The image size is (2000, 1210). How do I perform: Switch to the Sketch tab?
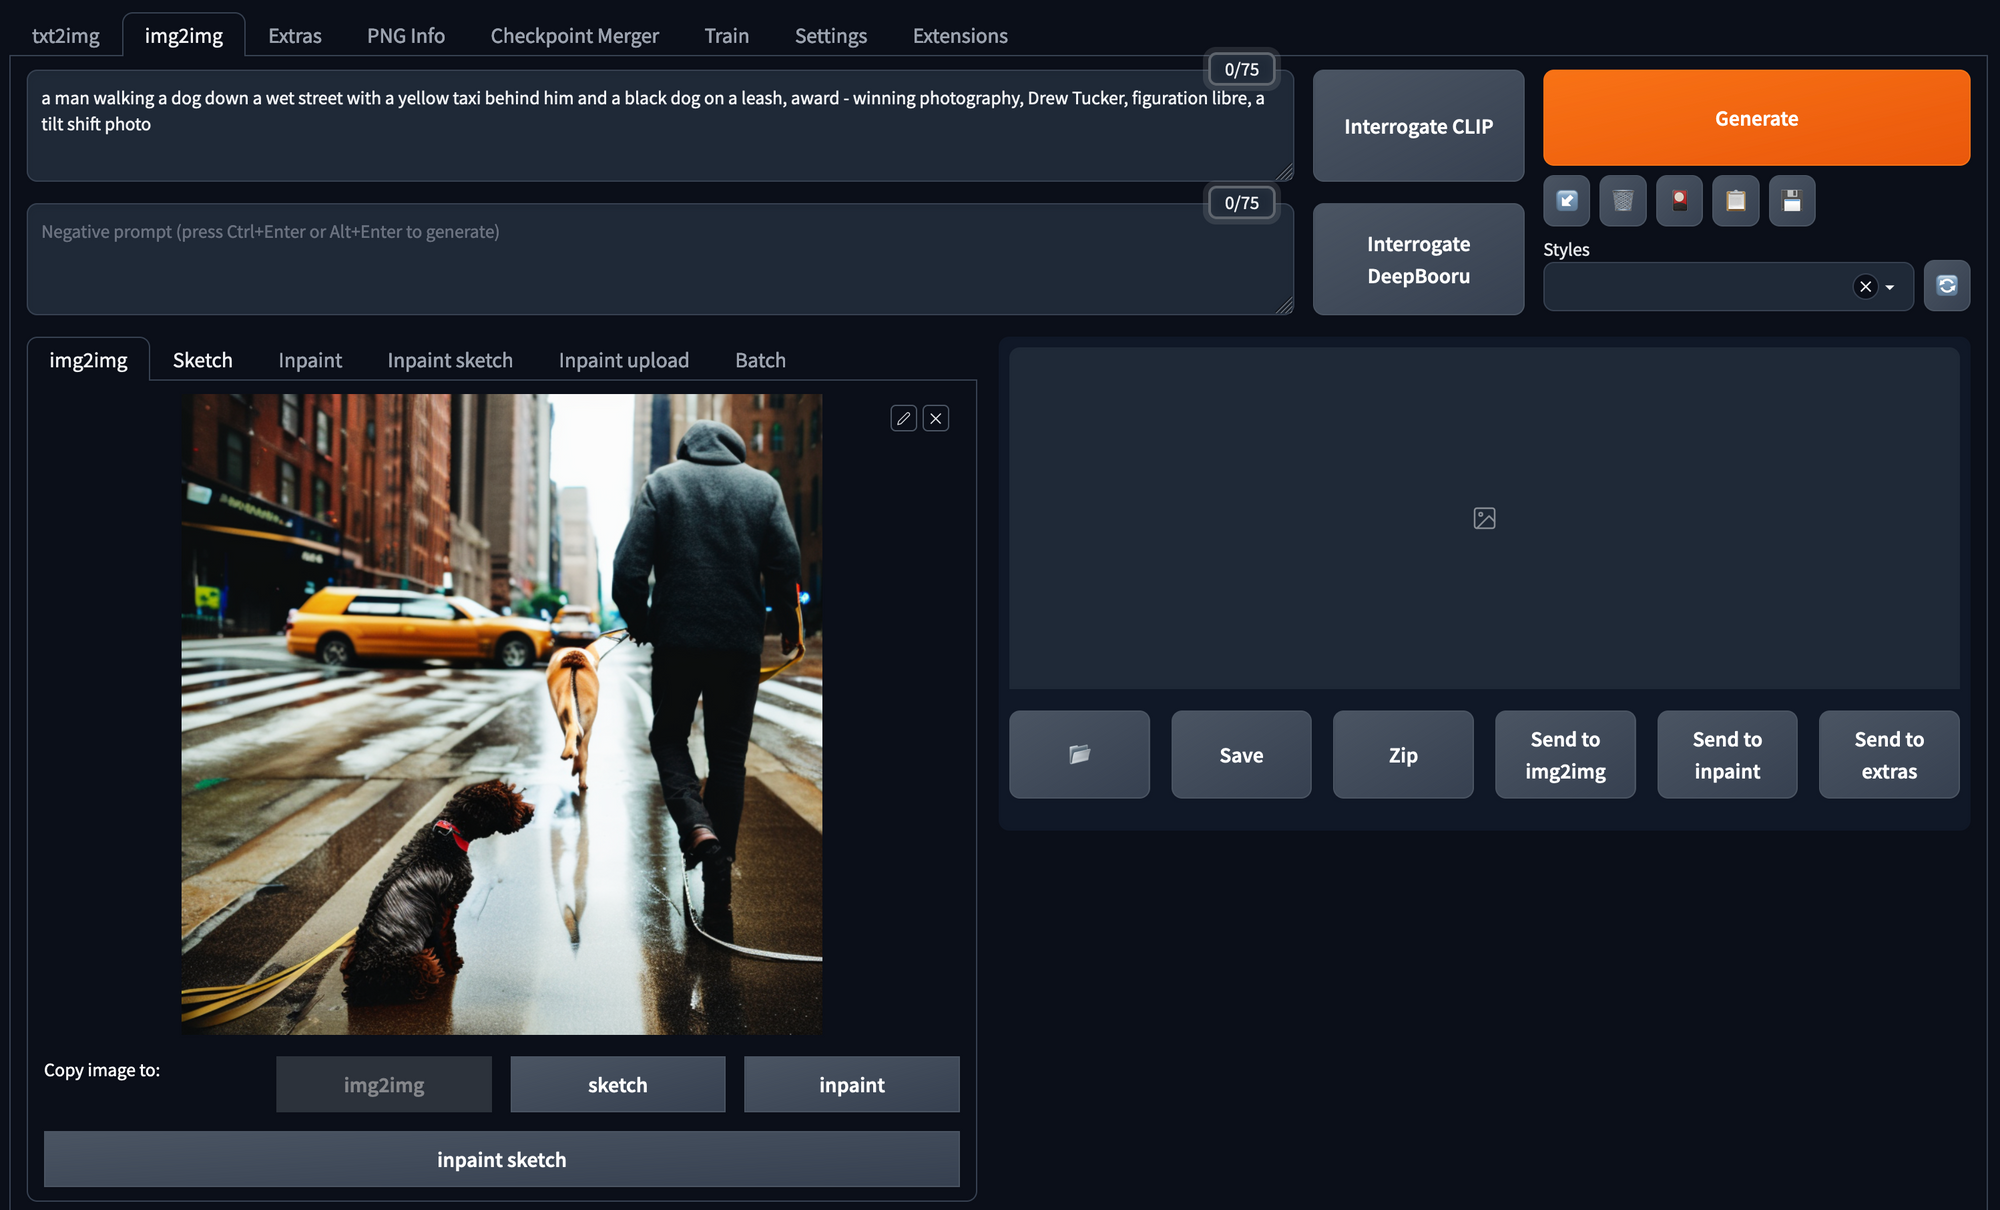click(x=201, y=359)
